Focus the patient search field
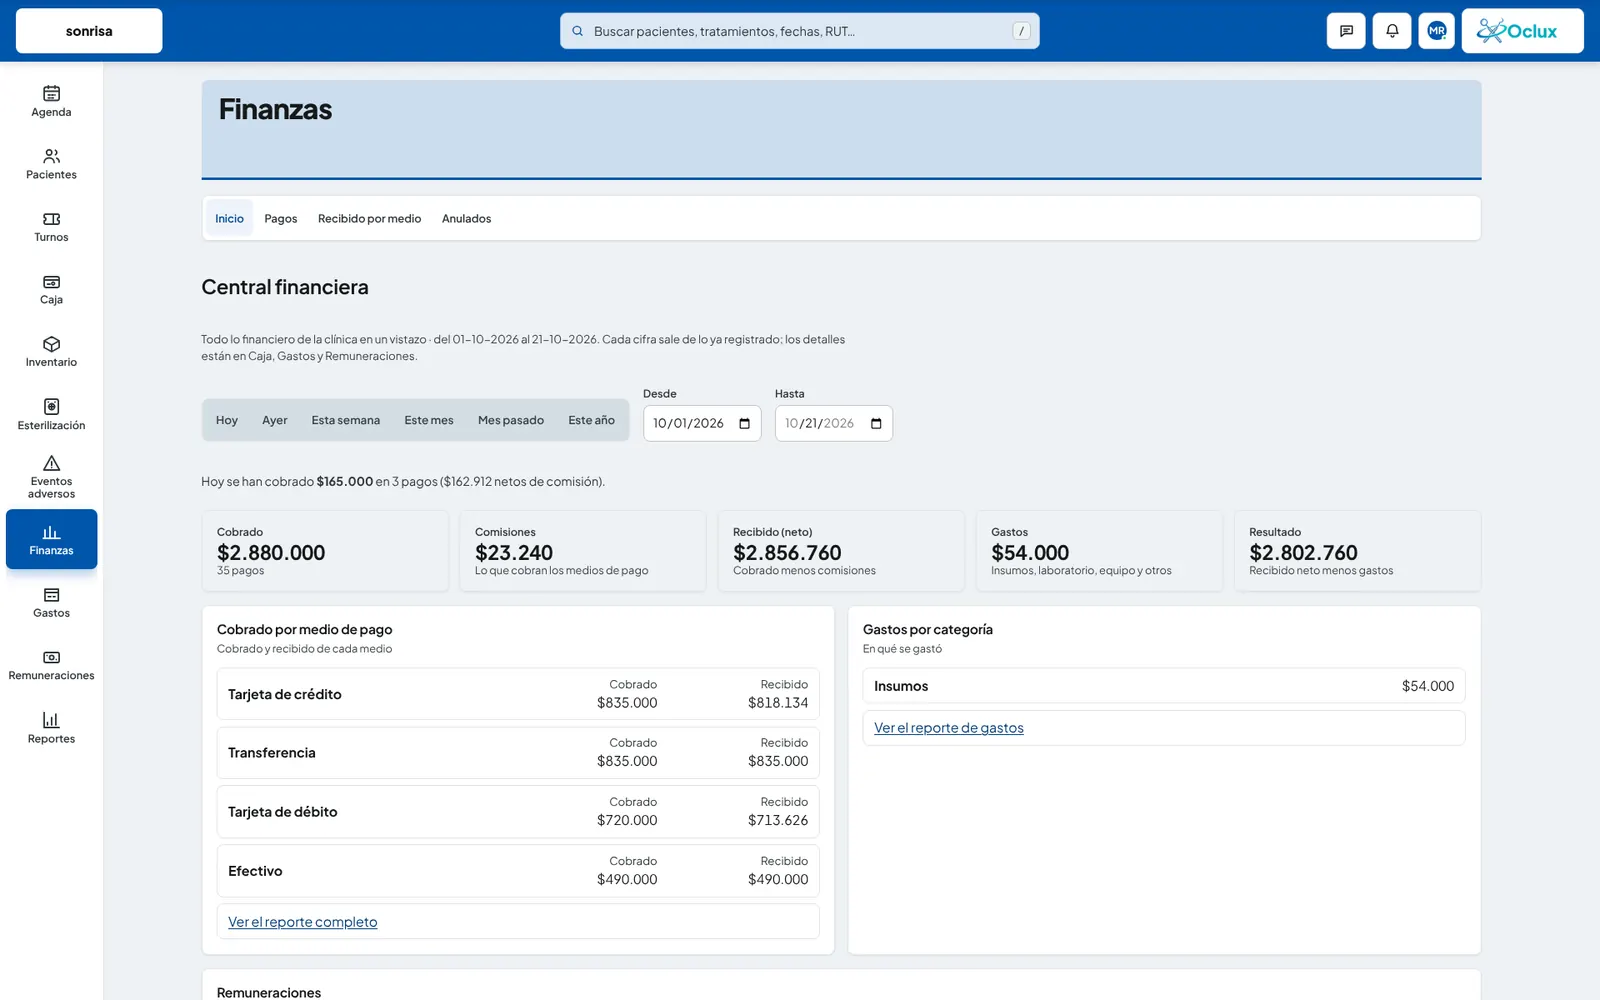This screenshot has width=1600, height=1000. (800, 31)
